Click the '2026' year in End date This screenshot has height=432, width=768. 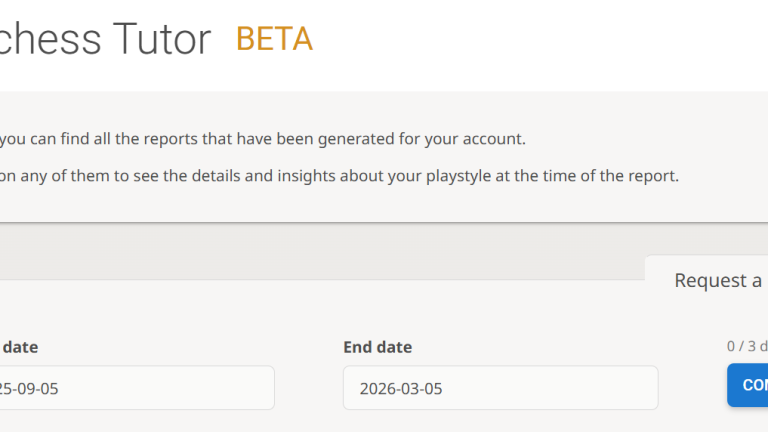click(x=376, y=388)
